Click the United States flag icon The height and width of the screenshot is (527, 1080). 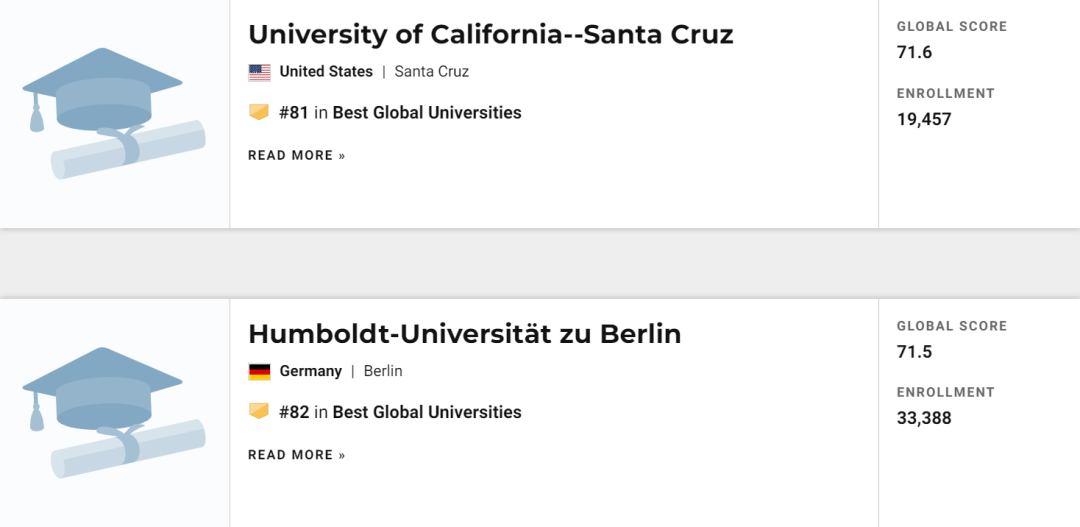pos(259,72)
